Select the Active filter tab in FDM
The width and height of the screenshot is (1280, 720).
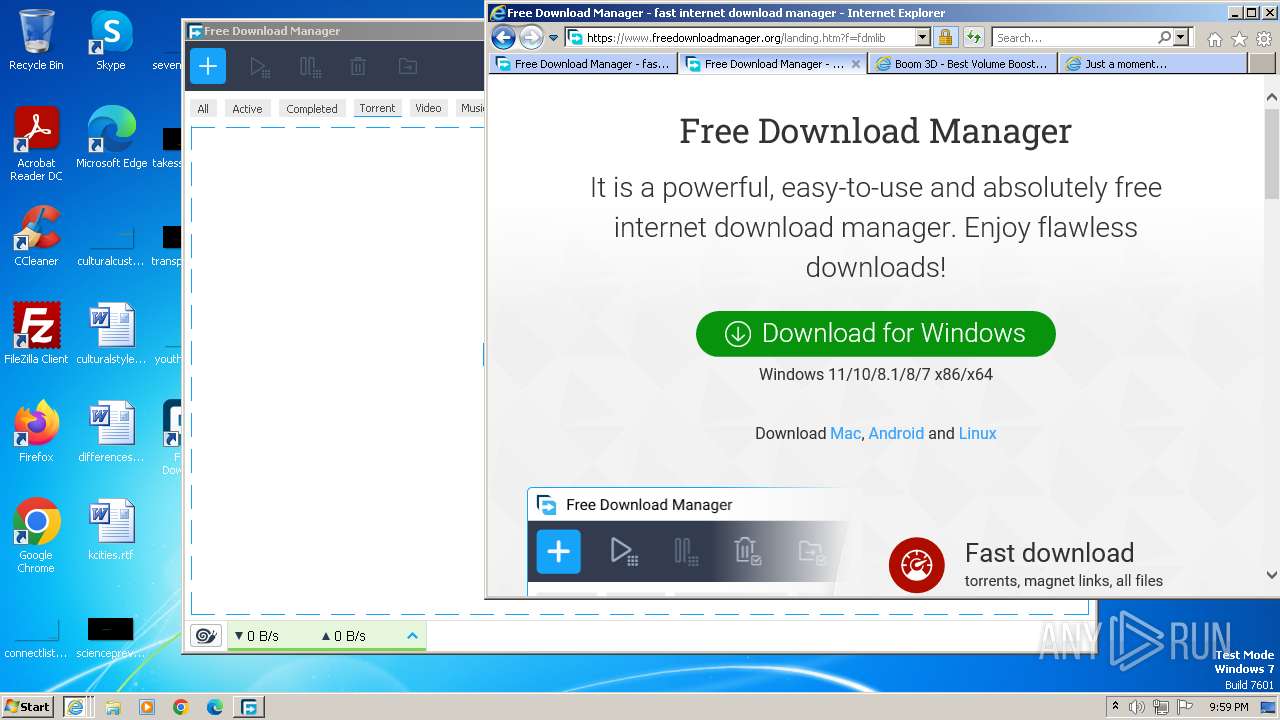(x=247, y=108)
